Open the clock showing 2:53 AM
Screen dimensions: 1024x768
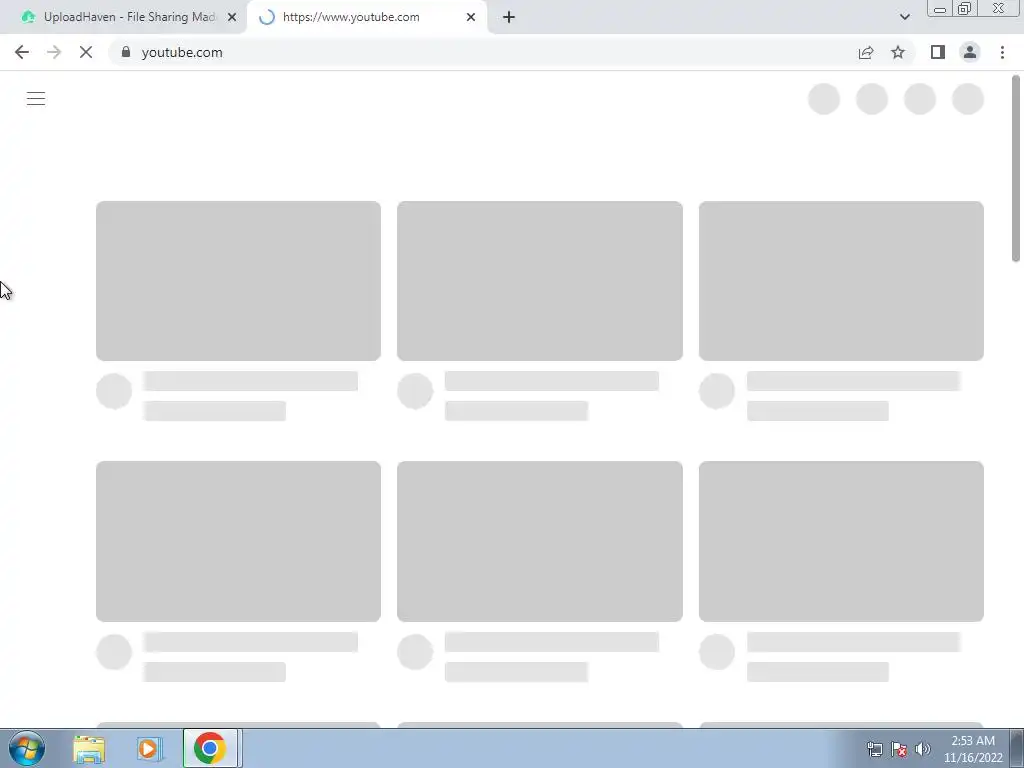click(x=973, y=749)
